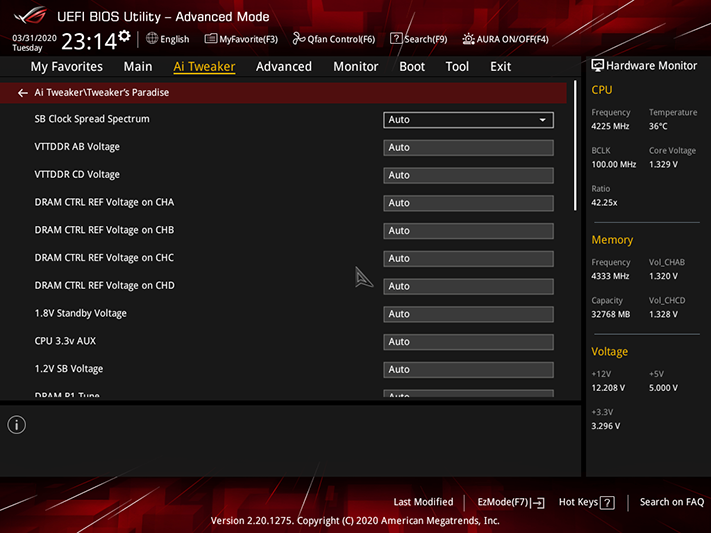The height and width of the screenshot is (533, 711).
Task: Open MyFavorite(F3) list
Action: [241, 39]
